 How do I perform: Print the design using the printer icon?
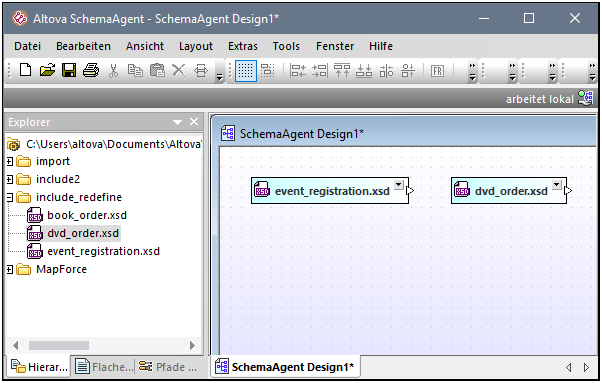pos(91,71)
